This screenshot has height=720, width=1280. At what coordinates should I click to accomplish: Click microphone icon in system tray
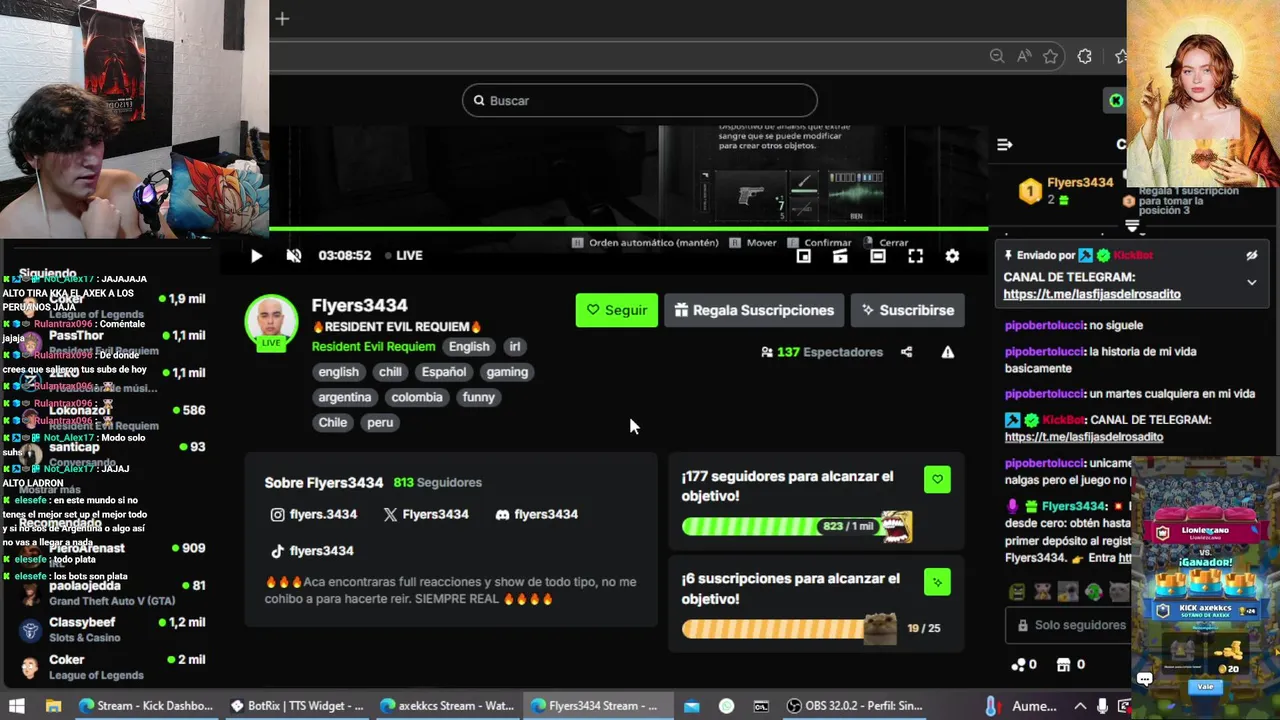click(1101, 706)
